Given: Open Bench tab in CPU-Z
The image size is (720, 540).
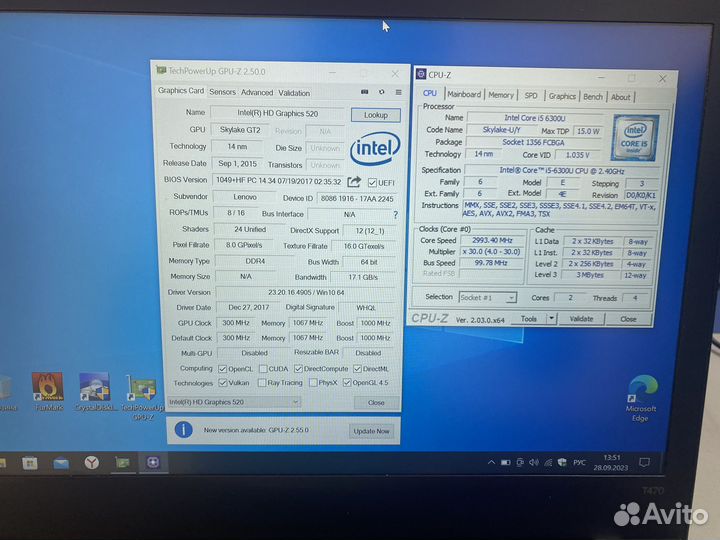Looking at the screenshot, I should point(593,96).
